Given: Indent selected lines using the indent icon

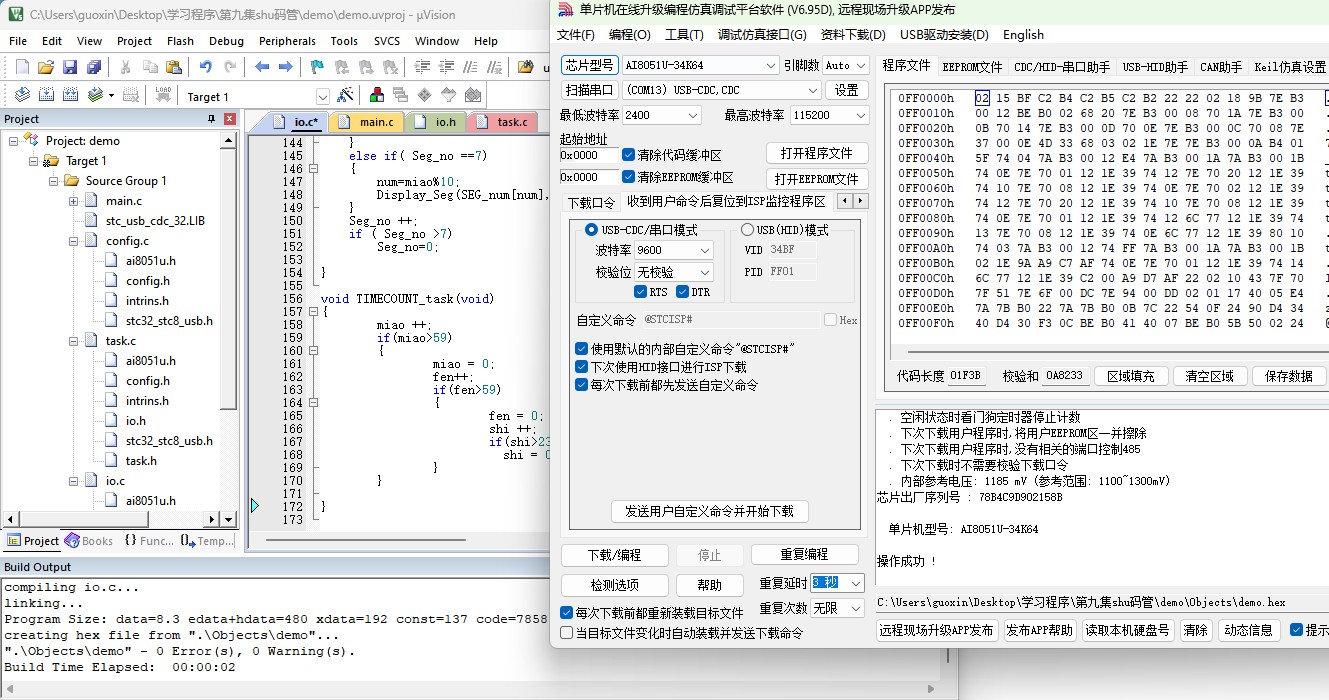Looking at the screenshot, I should [422, 67].
